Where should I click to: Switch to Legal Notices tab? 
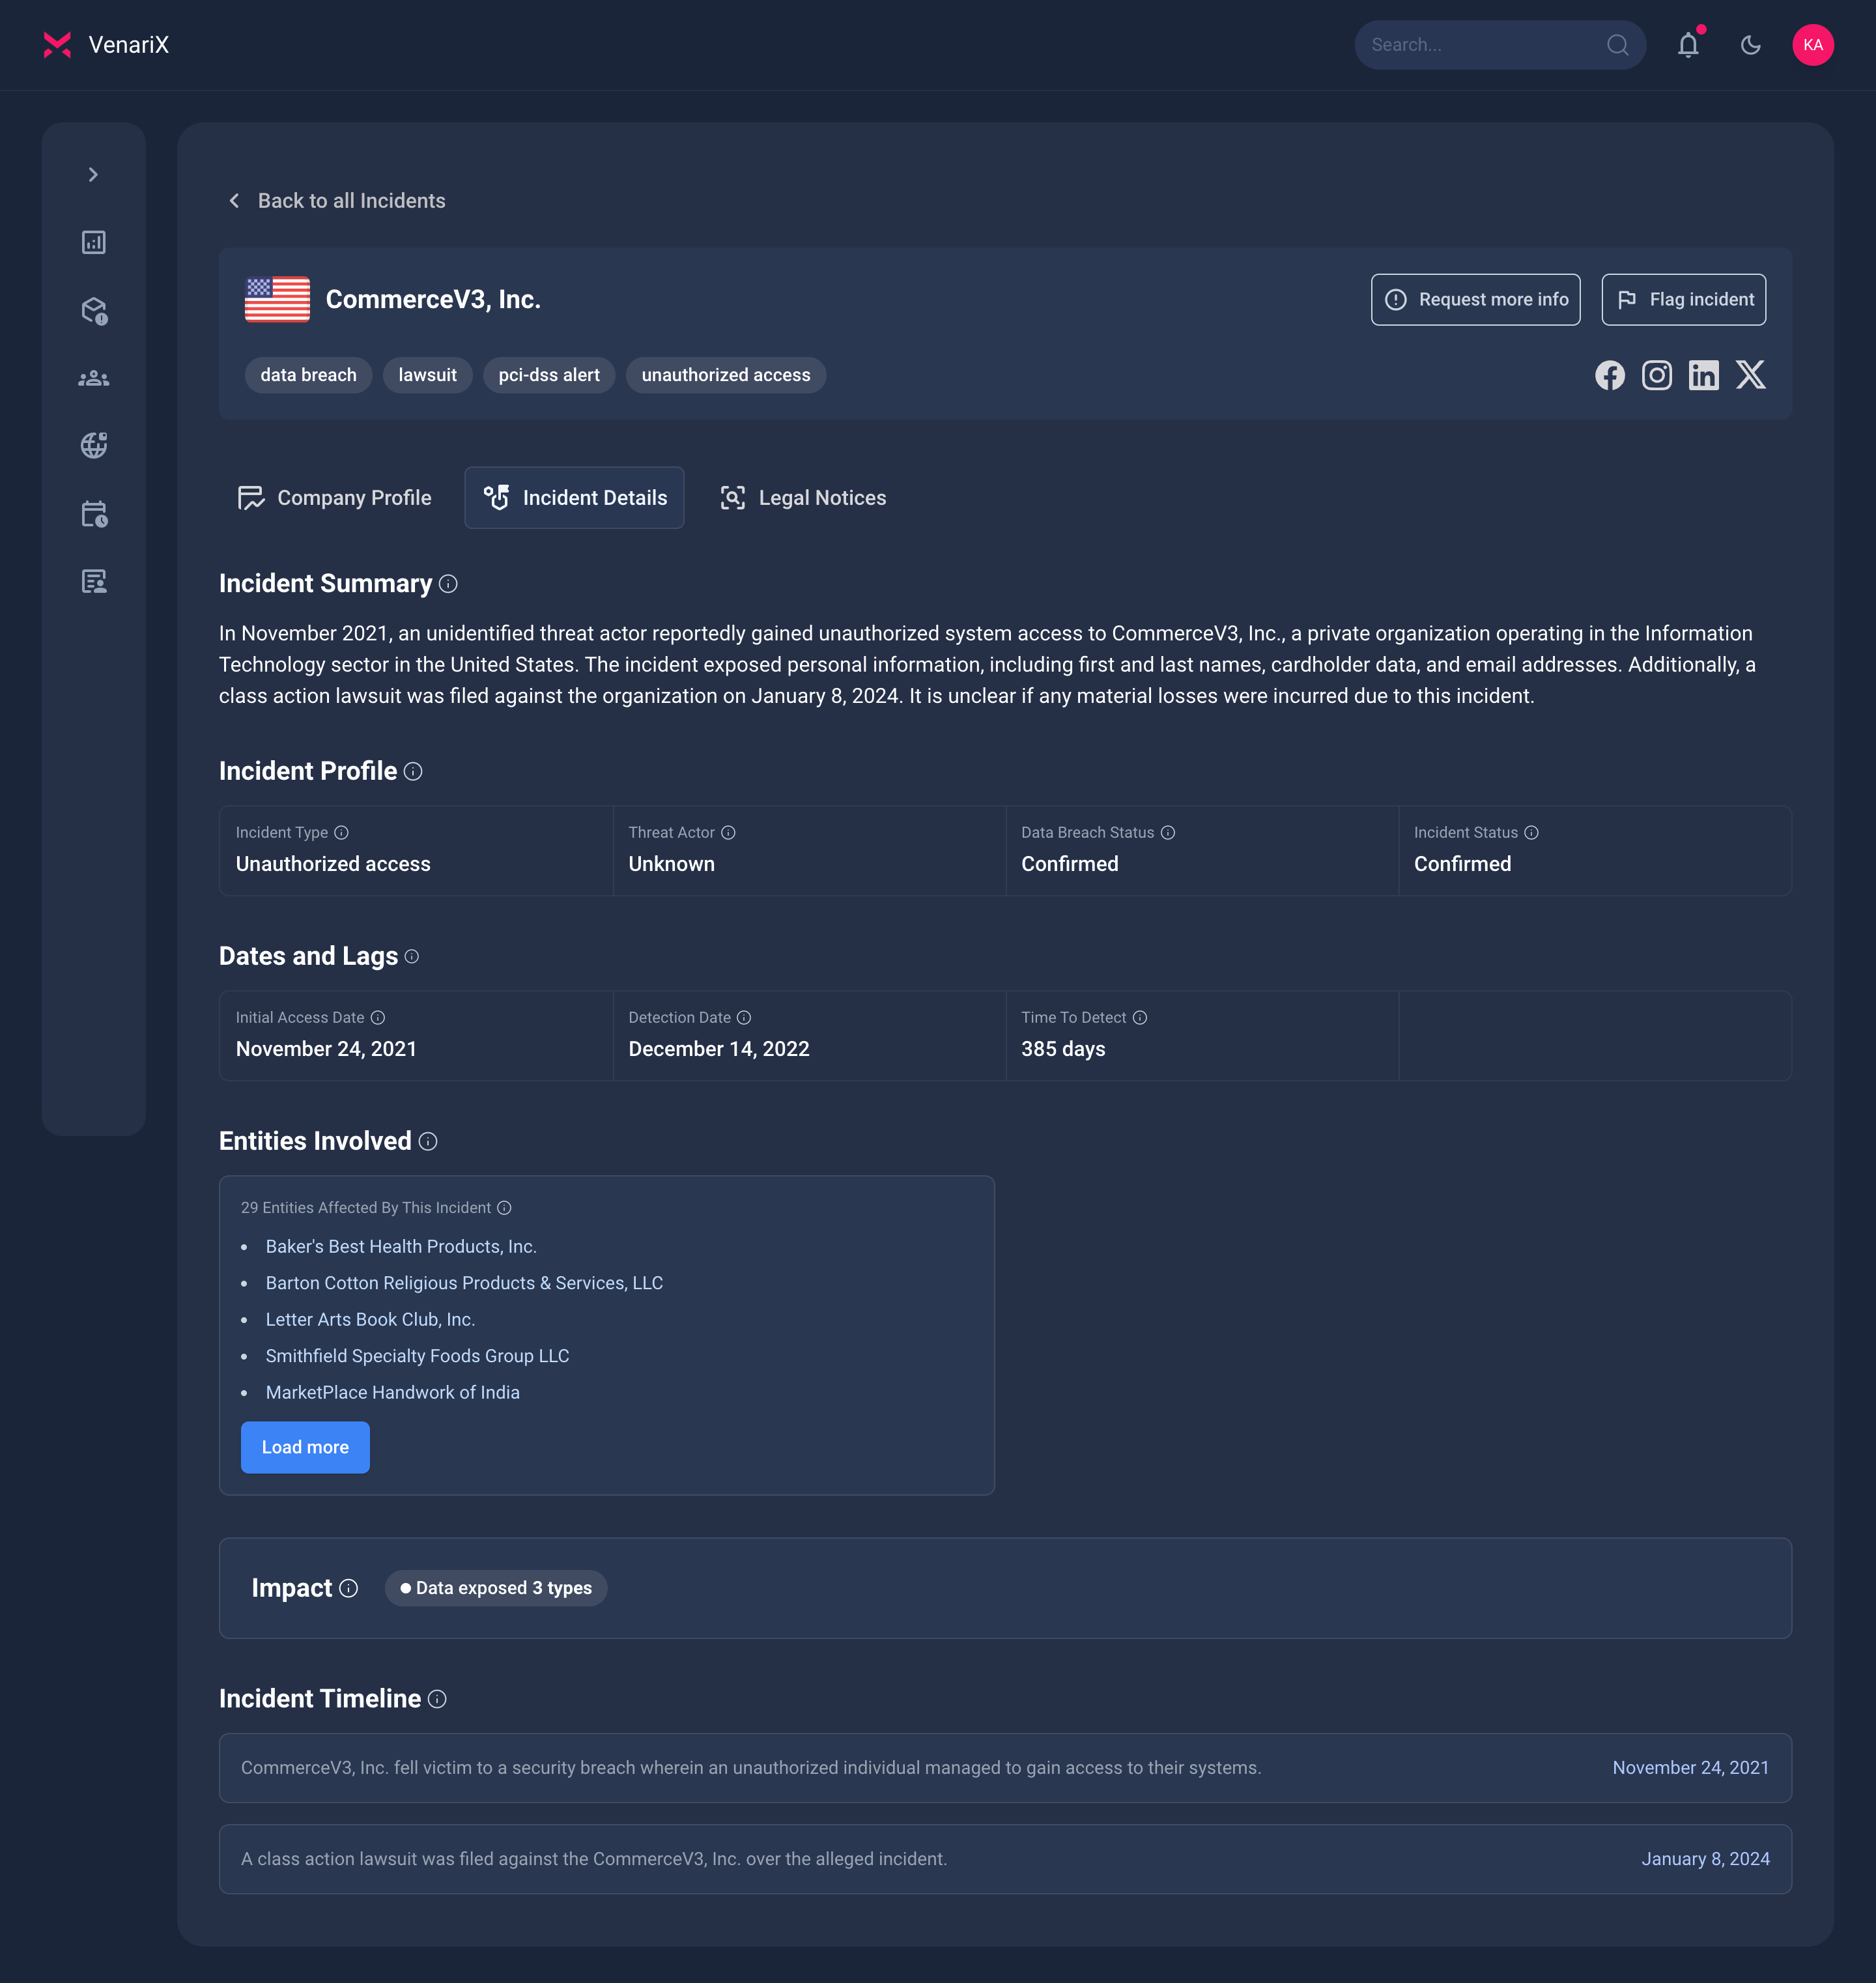click(802, 497)
